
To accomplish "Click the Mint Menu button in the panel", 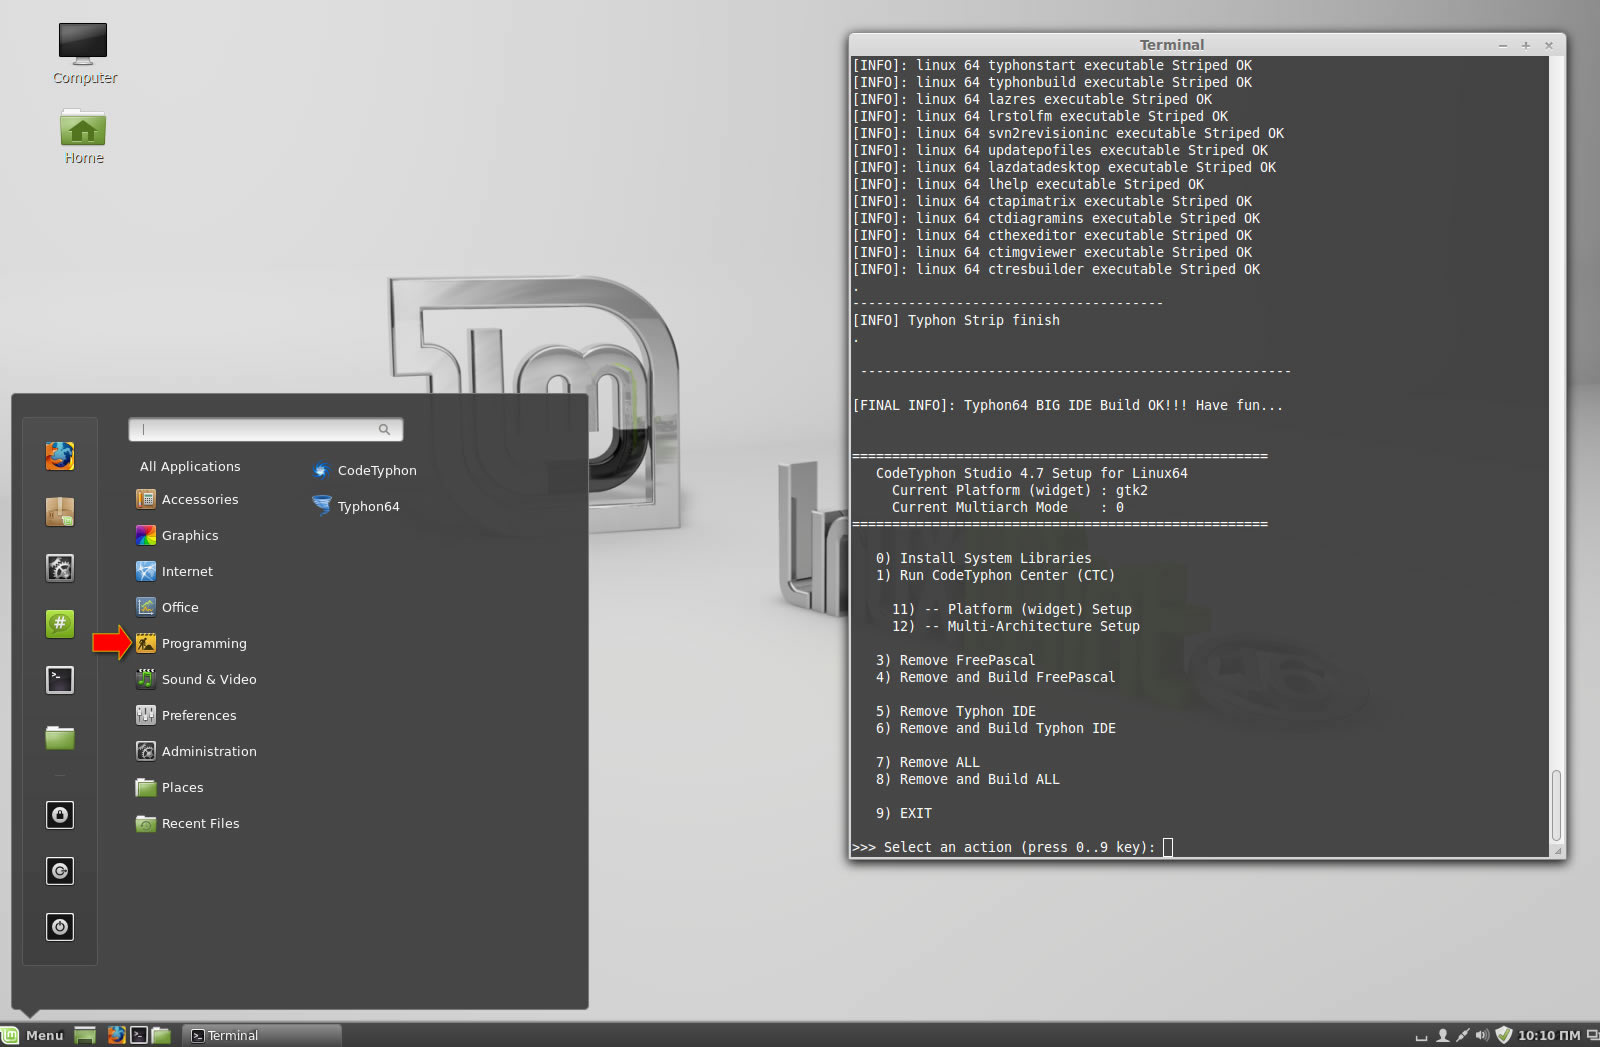I will 34,1035.
